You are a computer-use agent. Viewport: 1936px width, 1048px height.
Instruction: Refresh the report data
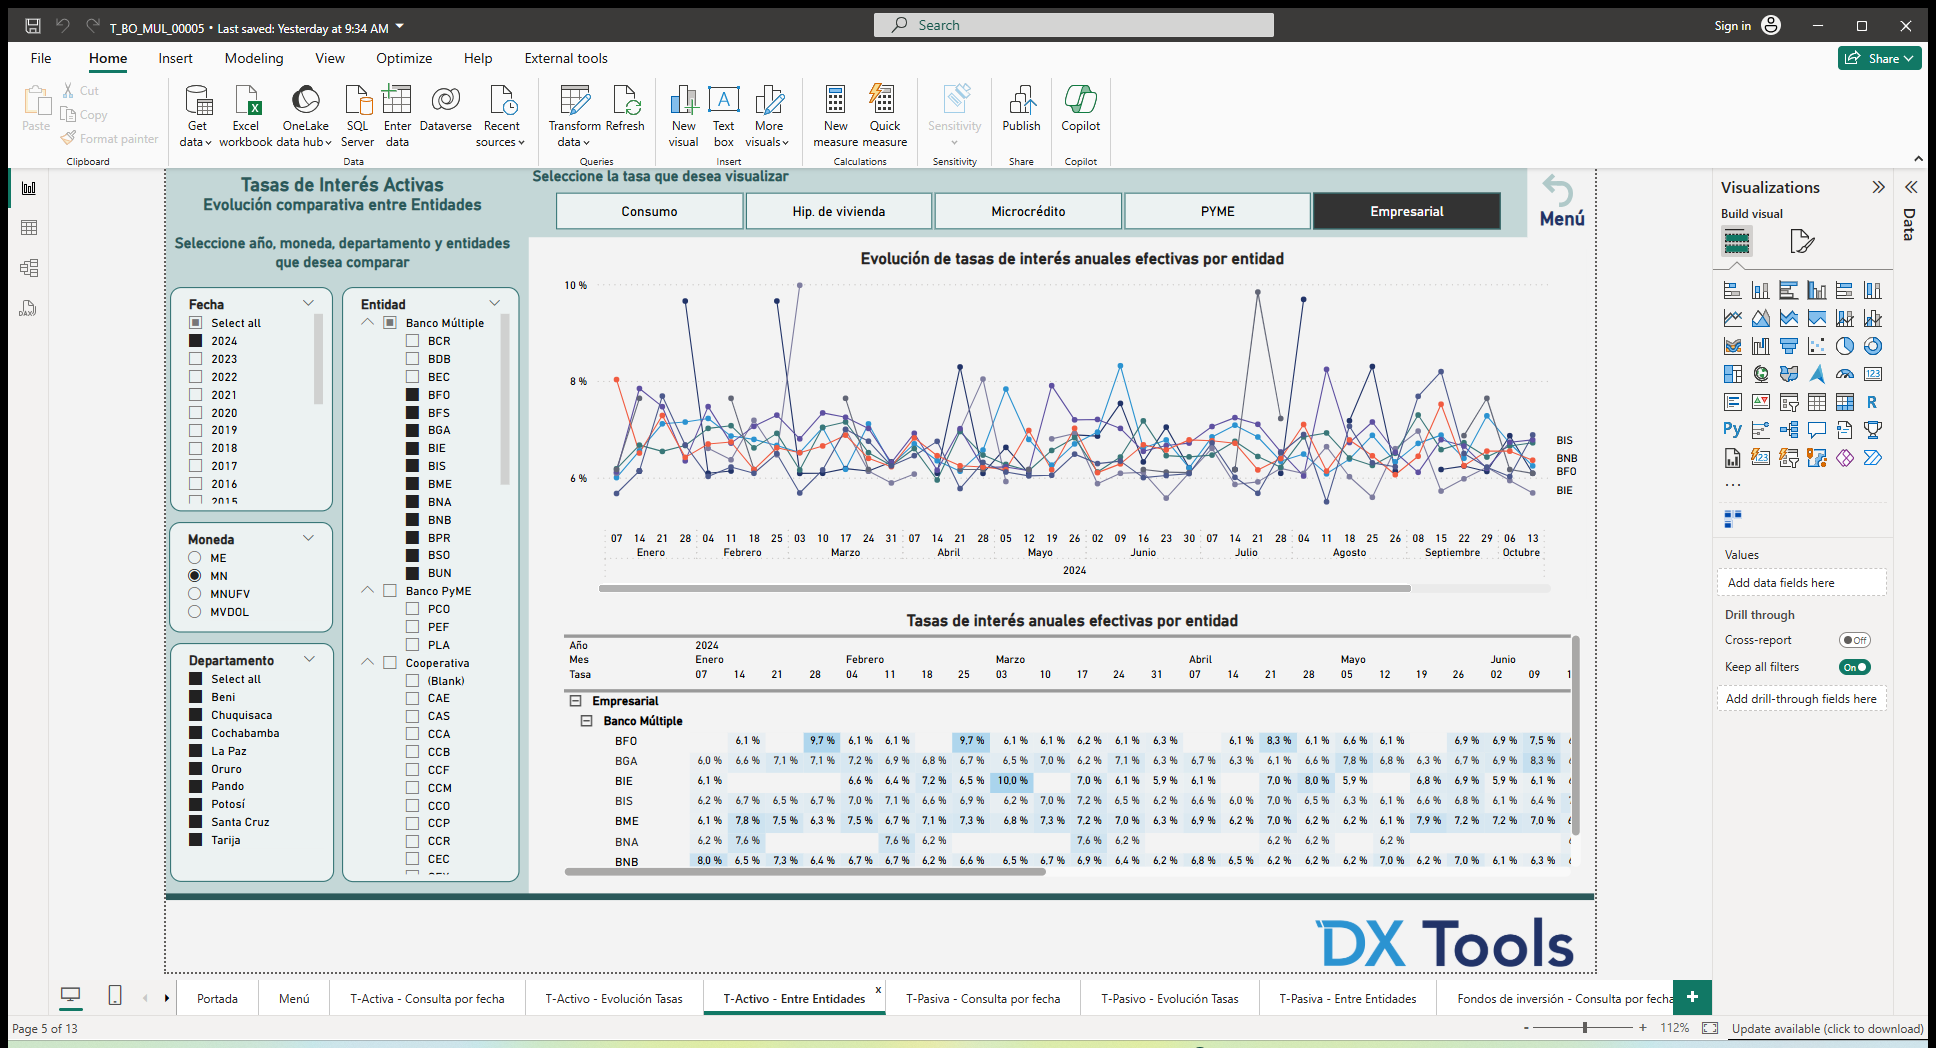click(626, 112)
